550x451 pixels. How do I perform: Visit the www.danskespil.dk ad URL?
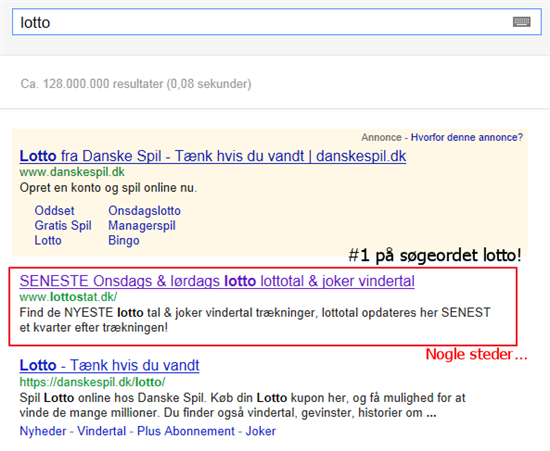tap(72, 172)
